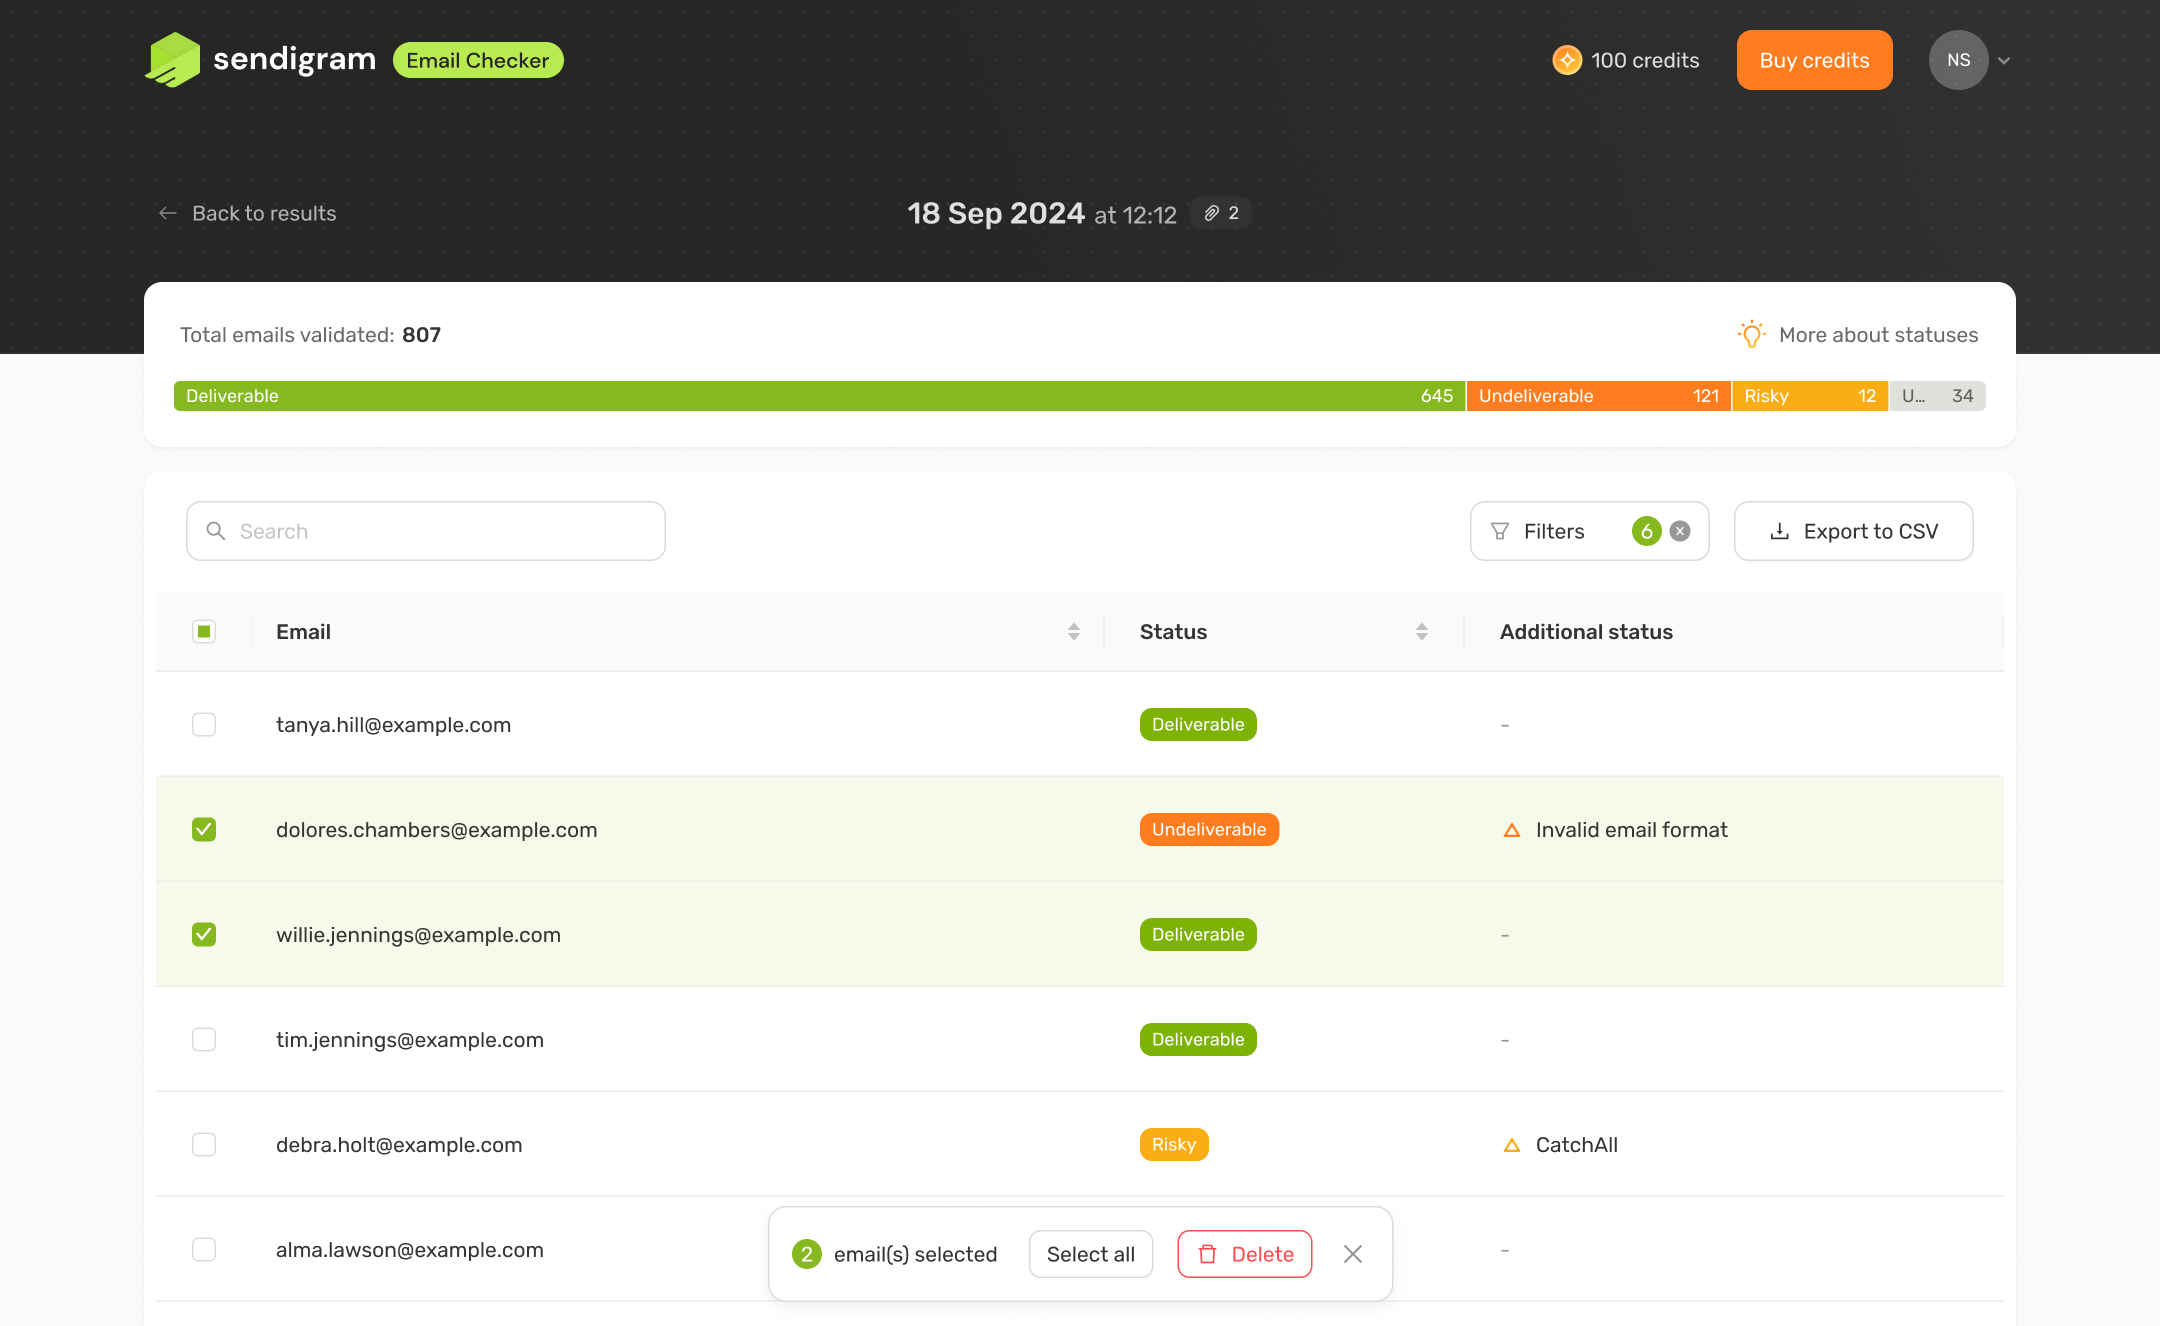Screen dimensions: 2160x1326
Task: Click the warning icon beside CatchAll
Action: (1512, 1145)
